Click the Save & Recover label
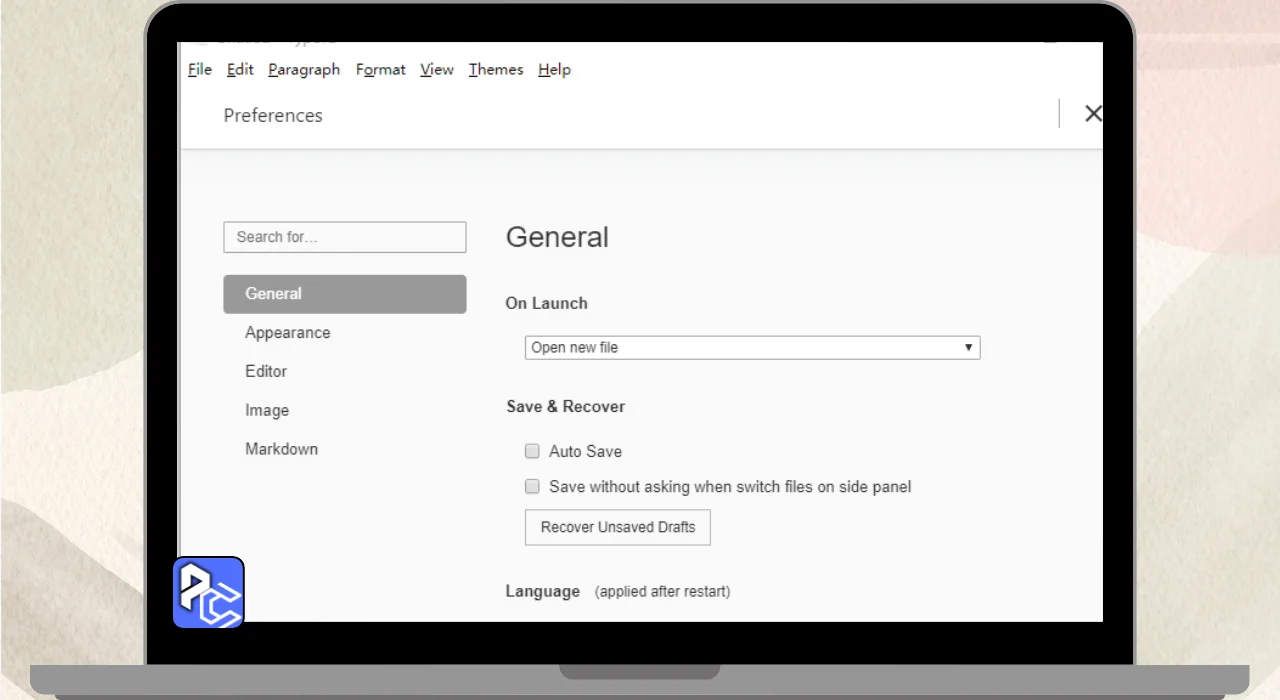 pos(566,406)
